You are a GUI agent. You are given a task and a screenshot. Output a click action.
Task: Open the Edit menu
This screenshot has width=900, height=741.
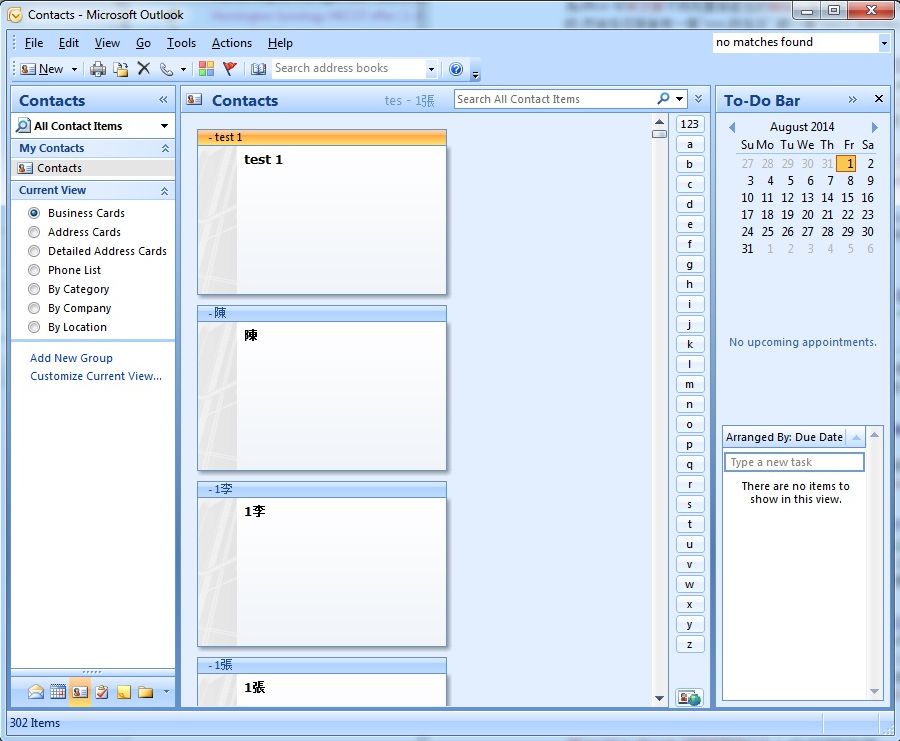69,43
